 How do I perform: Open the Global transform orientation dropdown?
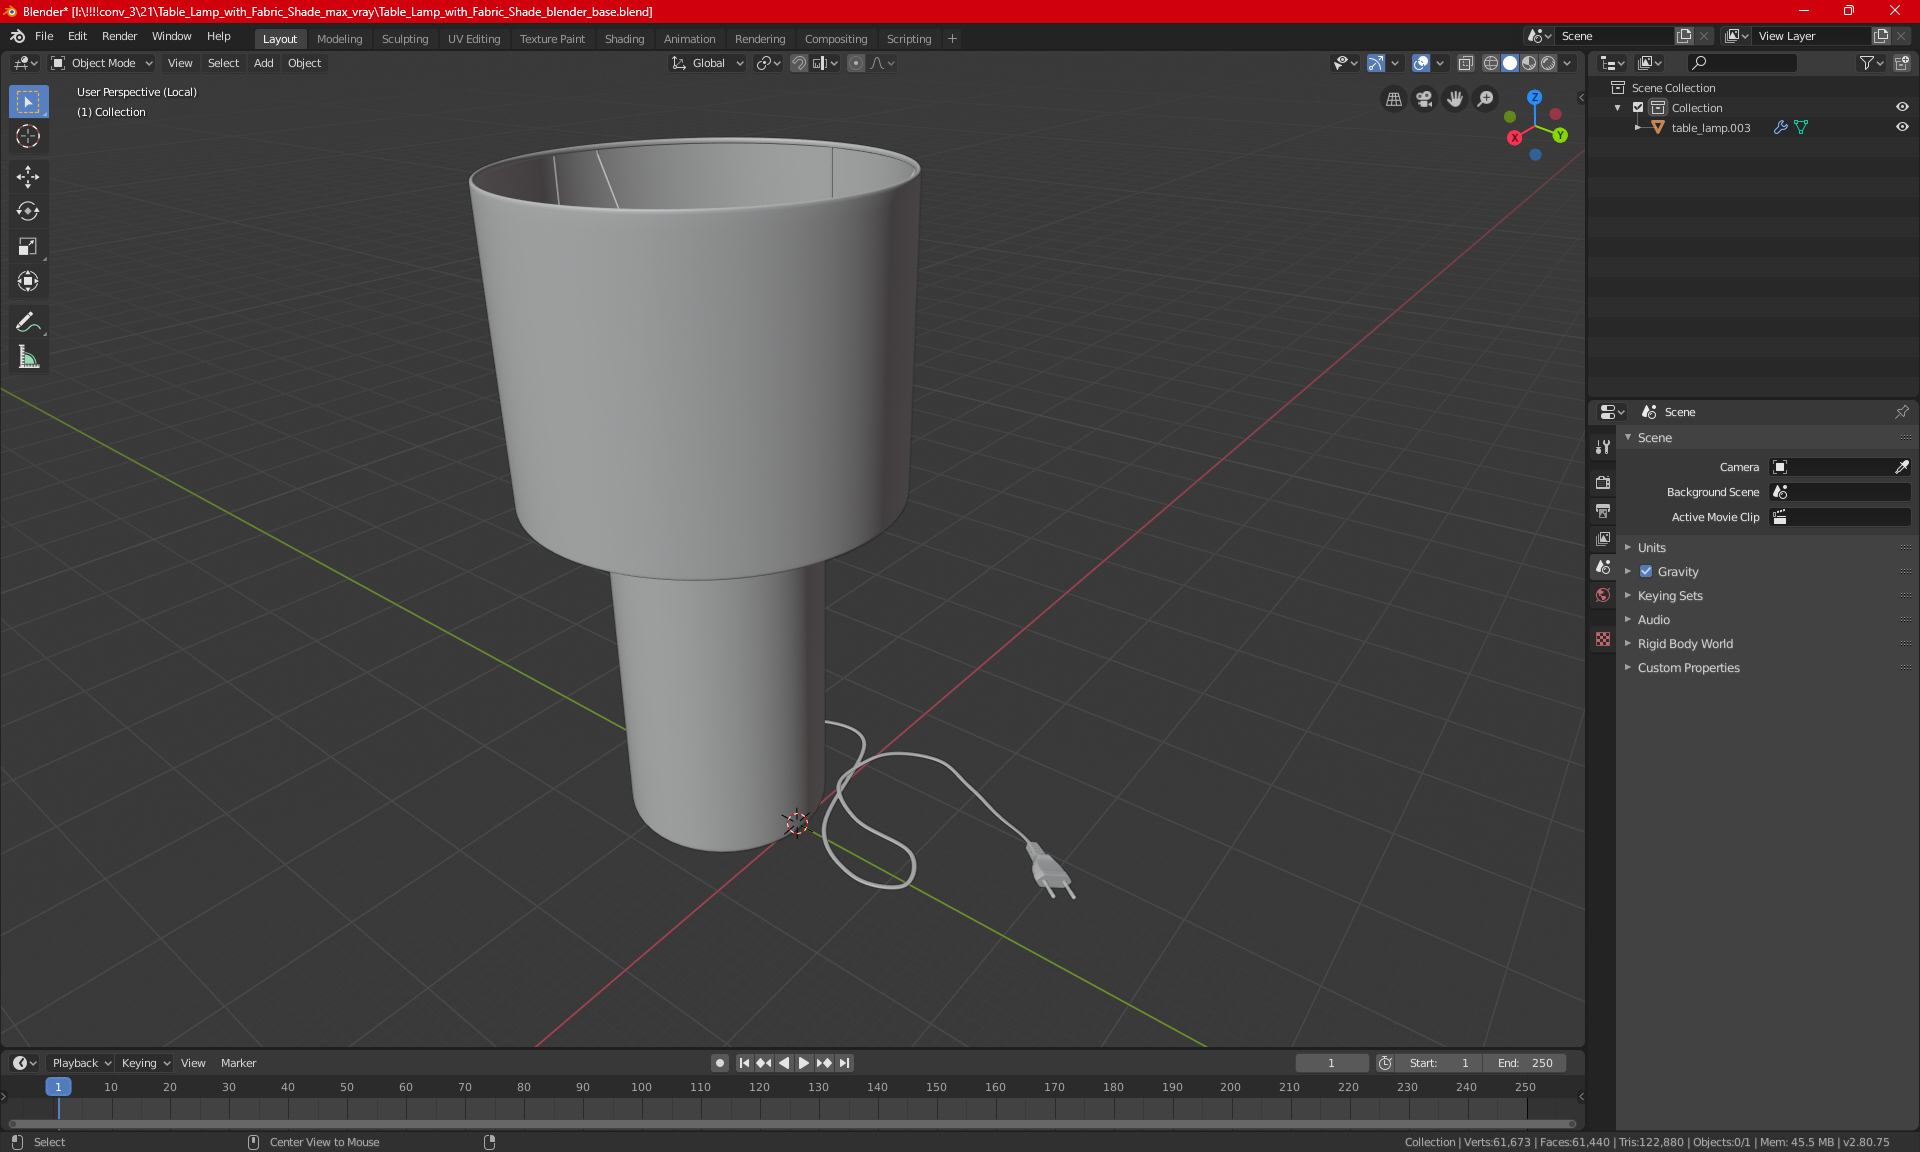point(707,63)
